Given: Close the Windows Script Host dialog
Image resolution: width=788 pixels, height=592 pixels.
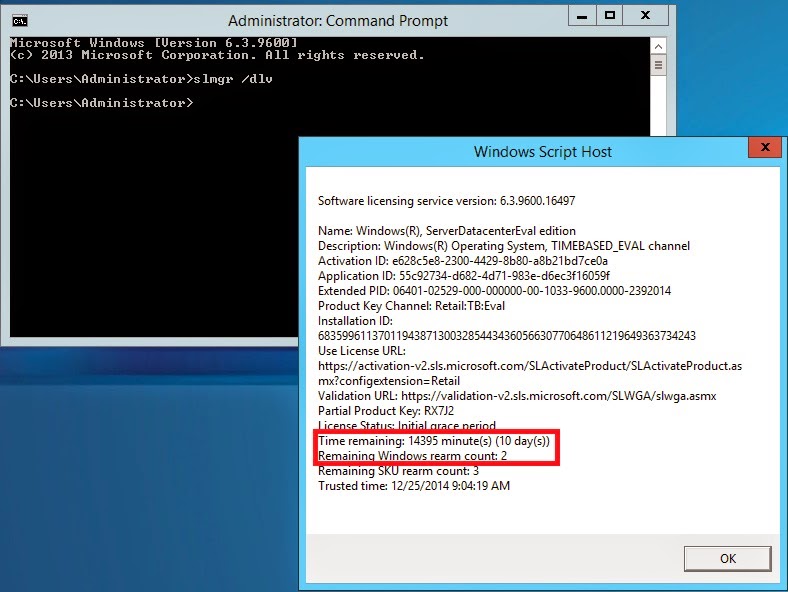Looking at the screenshot, I should [x=765, y=147].
